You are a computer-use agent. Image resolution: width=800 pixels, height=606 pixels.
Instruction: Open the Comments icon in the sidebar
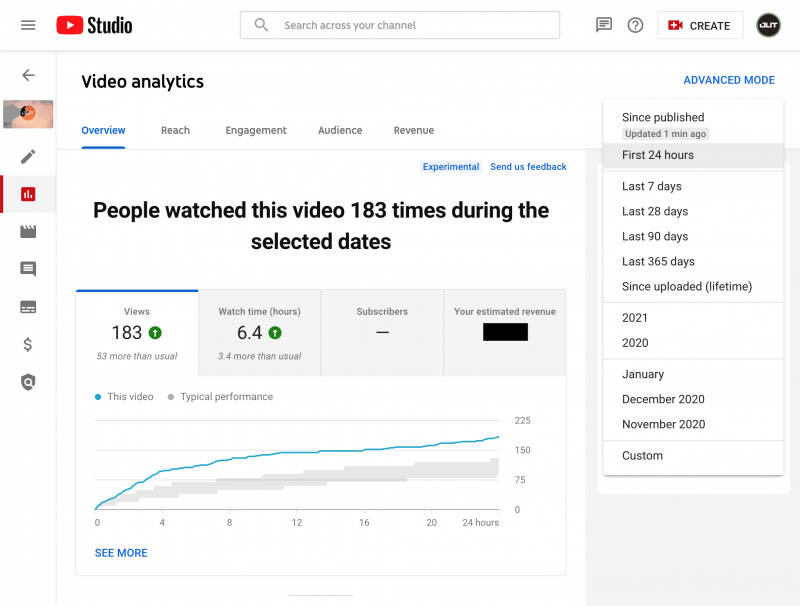click(x=28, y=269)
